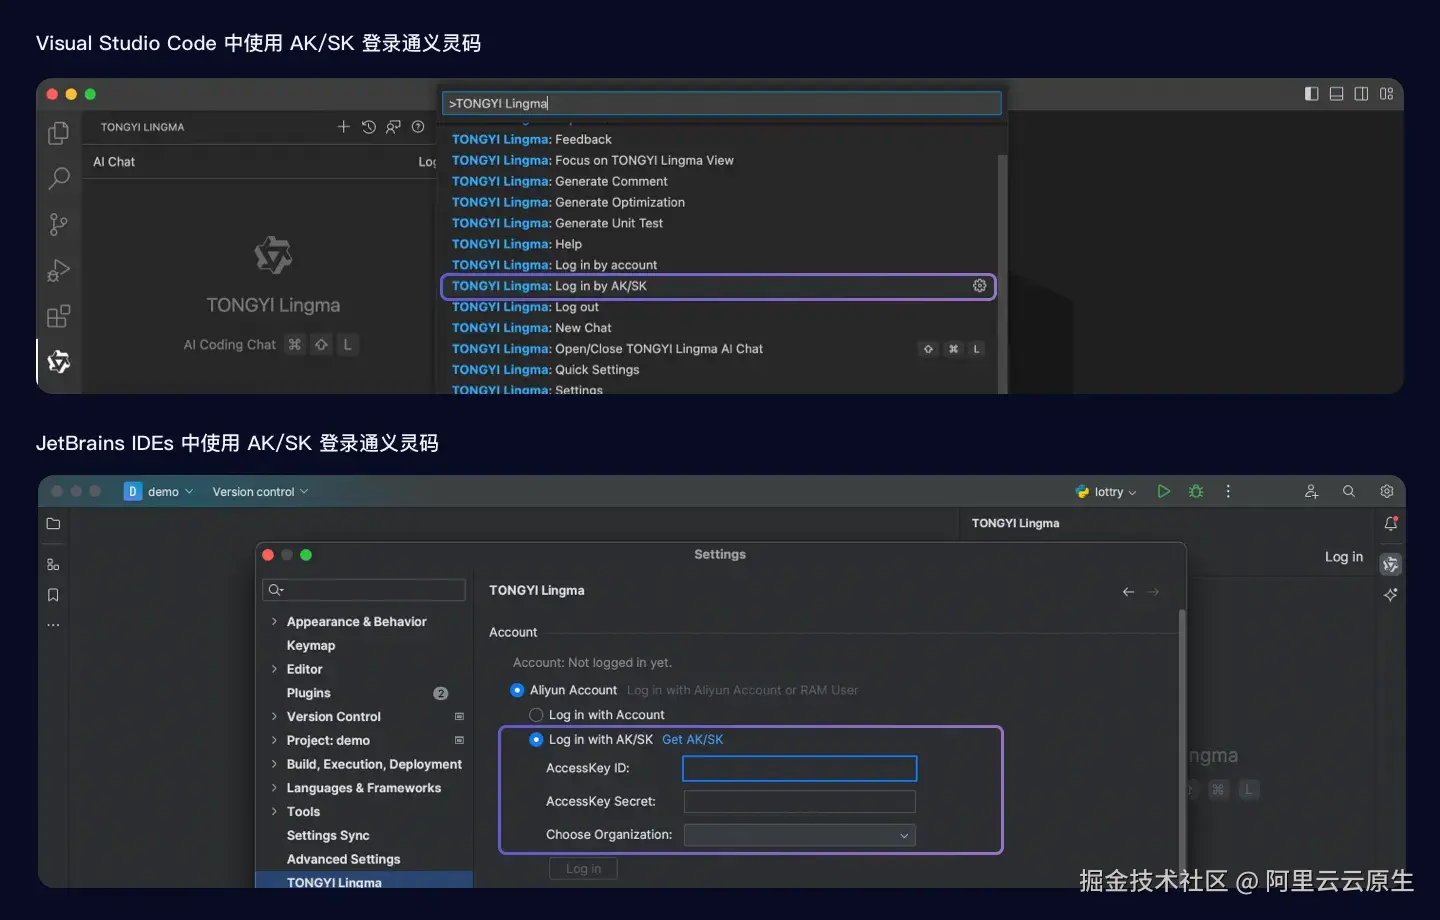The image size is (1440, 920).
Task: Expand Languages & Frameworks settings node
Action: coord(274,788)
